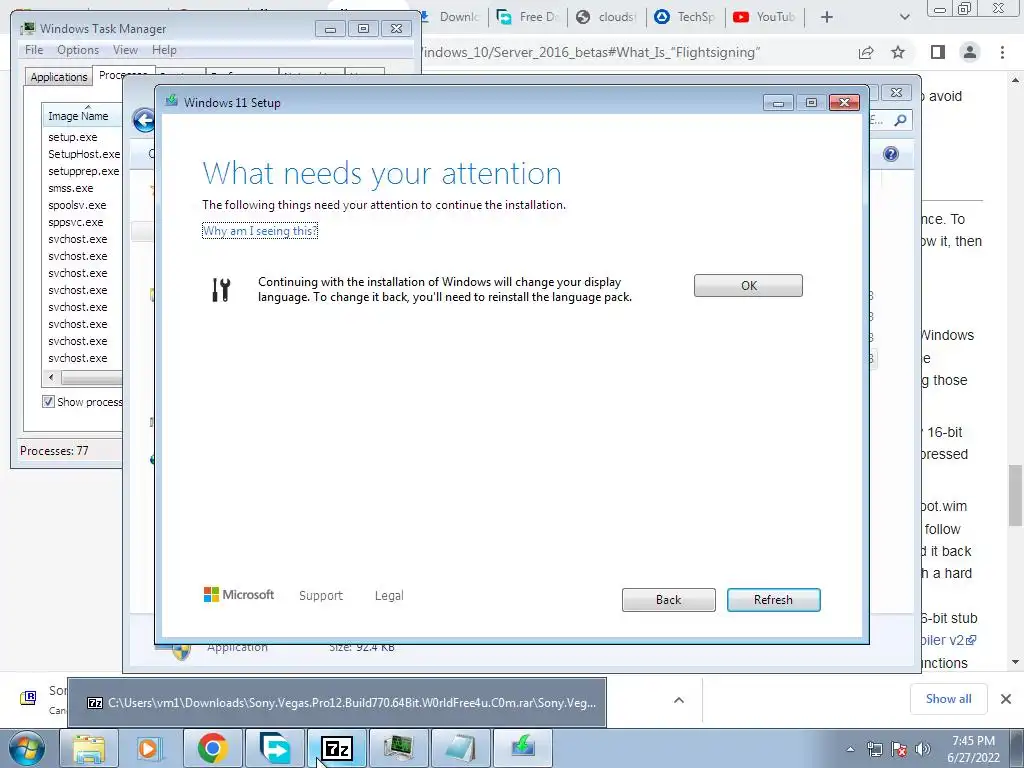Expand download item options chevron
This screenshot has width=1024, height=768.
coord(679,700)
